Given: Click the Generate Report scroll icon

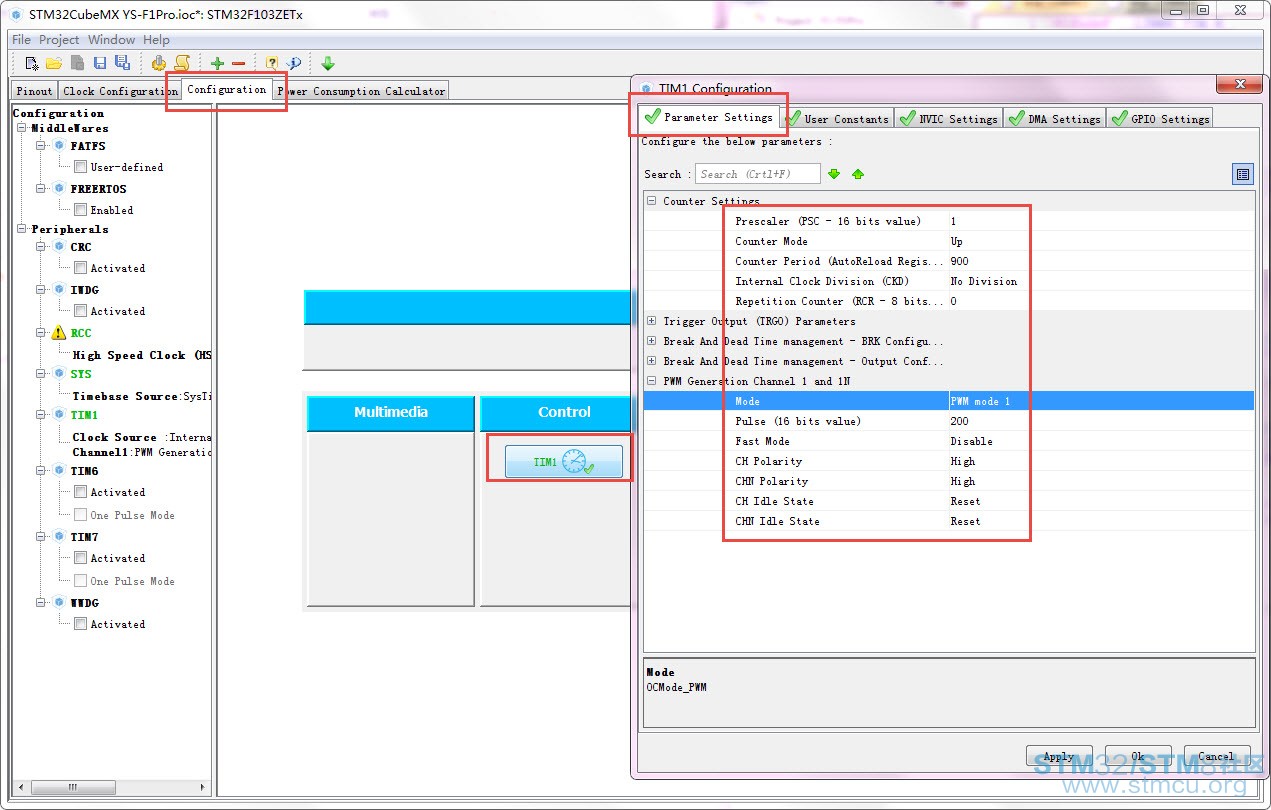Looking at the screenshot, I should 182,63.
